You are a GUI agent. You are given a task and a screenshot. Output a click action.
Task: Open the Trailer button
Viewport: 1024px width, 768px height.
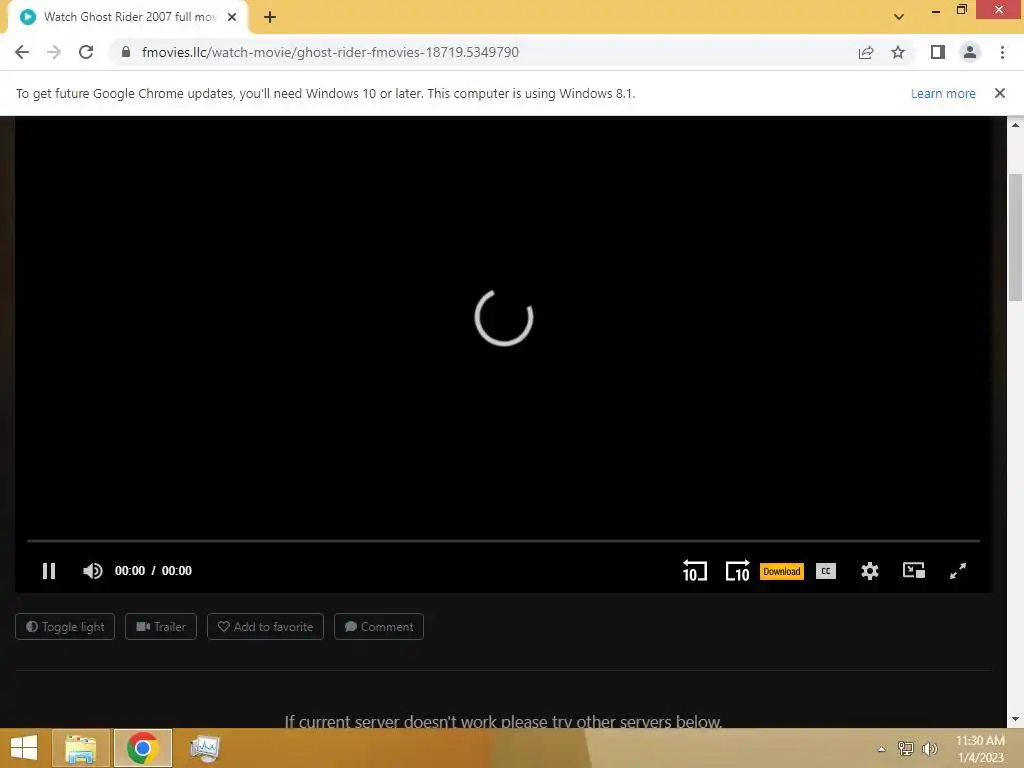point(161,626)
